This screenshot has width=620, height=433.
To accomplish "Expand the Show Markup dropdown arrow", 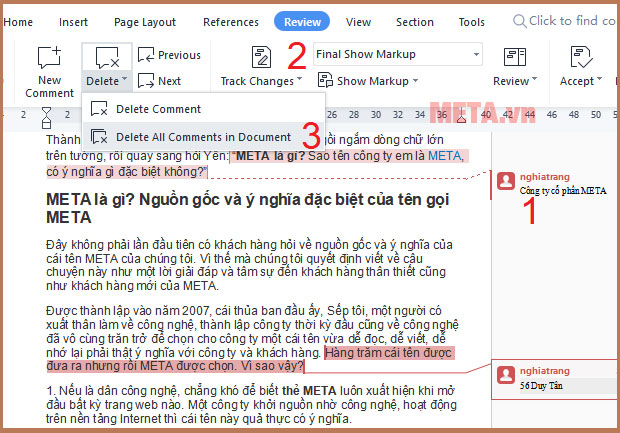I will click(415, 81).
